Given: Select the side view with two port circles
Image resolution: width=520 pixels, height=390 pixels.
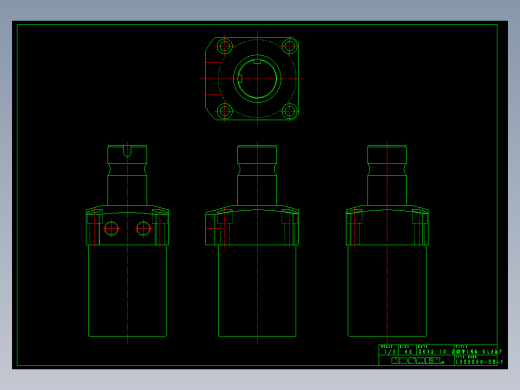Looking at the screenshot, I should (127, 242).
